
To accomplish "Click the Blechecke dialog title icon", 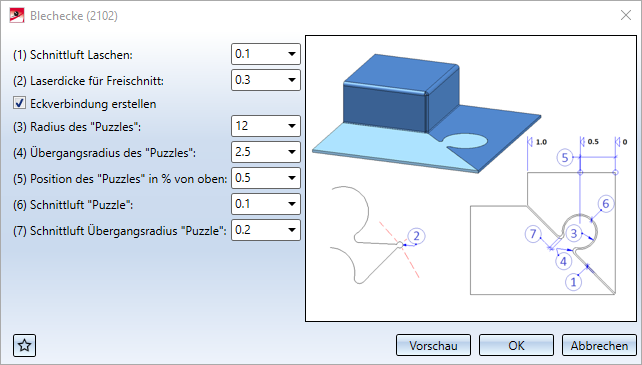I will (x=17, y=16).
